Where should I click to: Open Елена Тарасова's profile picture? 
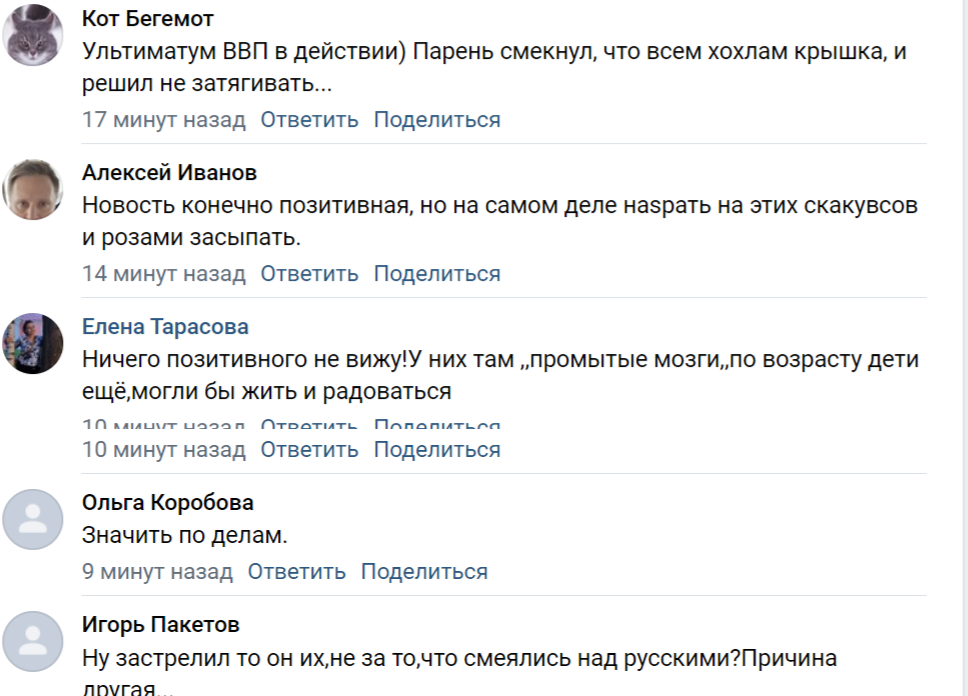coord(33,343)
